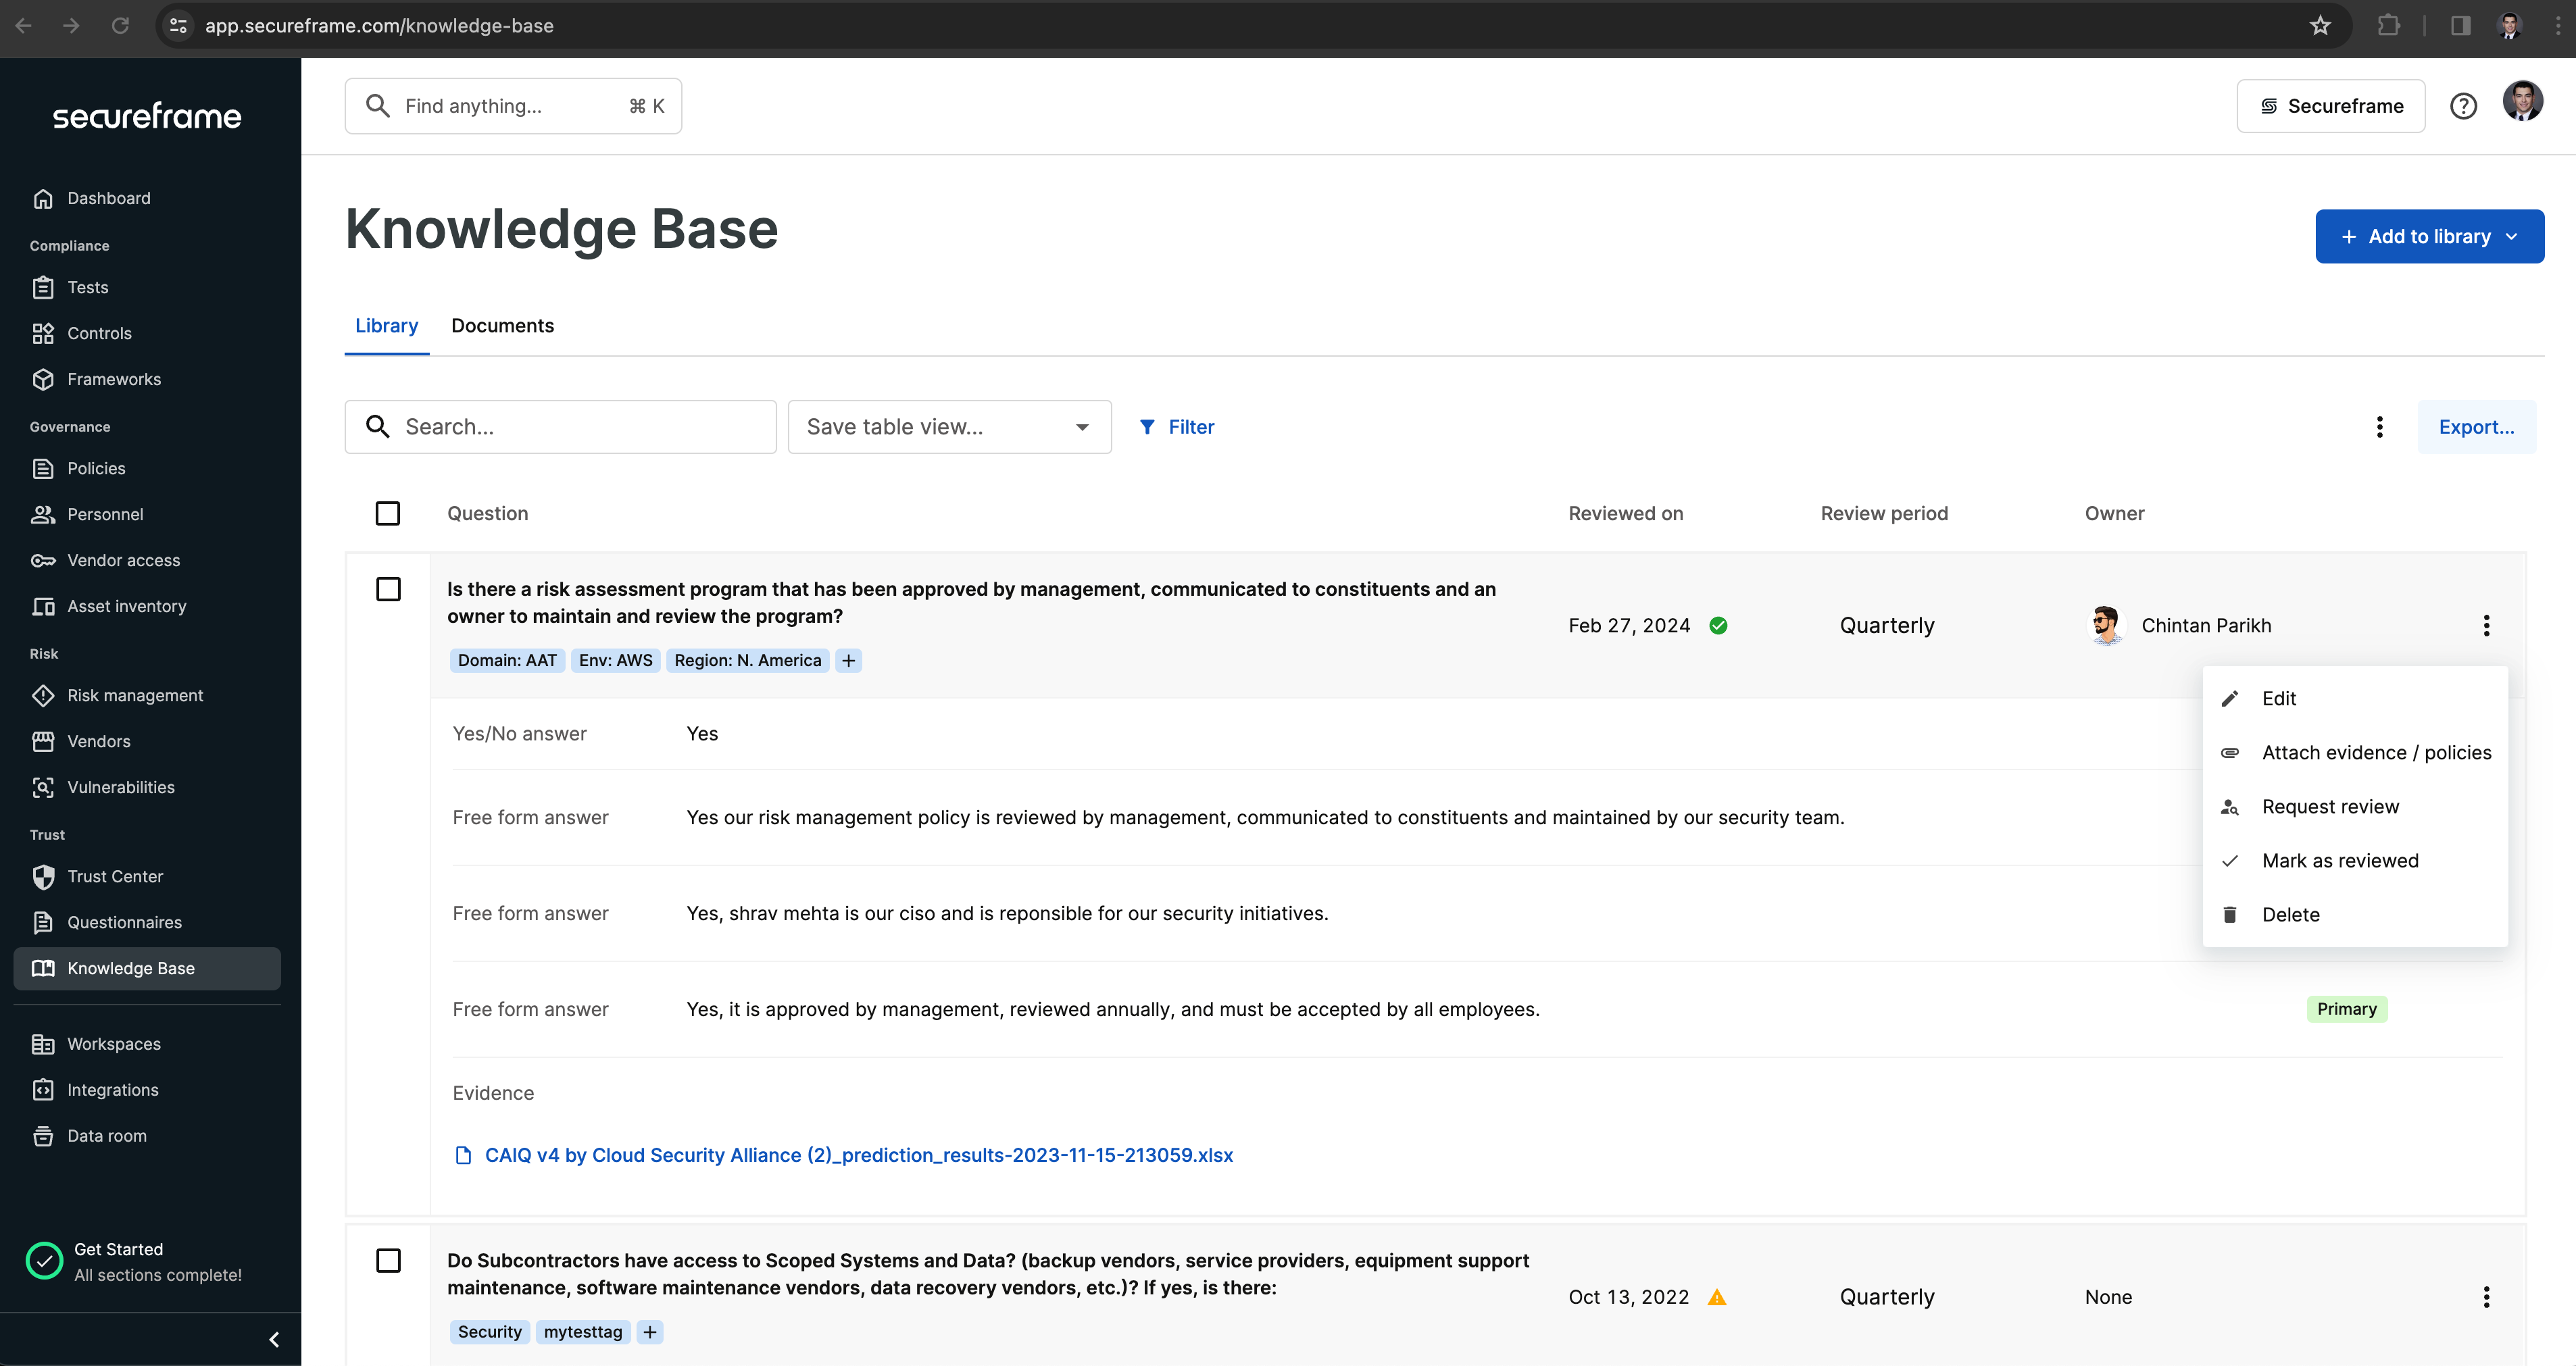Click the Feb 27, 2024 reviewed date

tap(1629, 625)
